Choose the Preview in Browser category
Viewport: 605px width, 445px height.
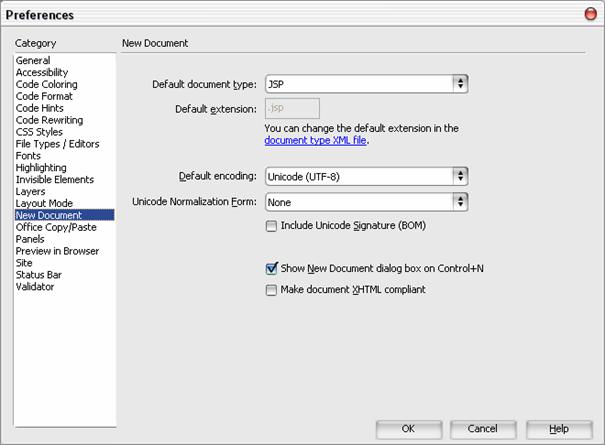(57, 251)
